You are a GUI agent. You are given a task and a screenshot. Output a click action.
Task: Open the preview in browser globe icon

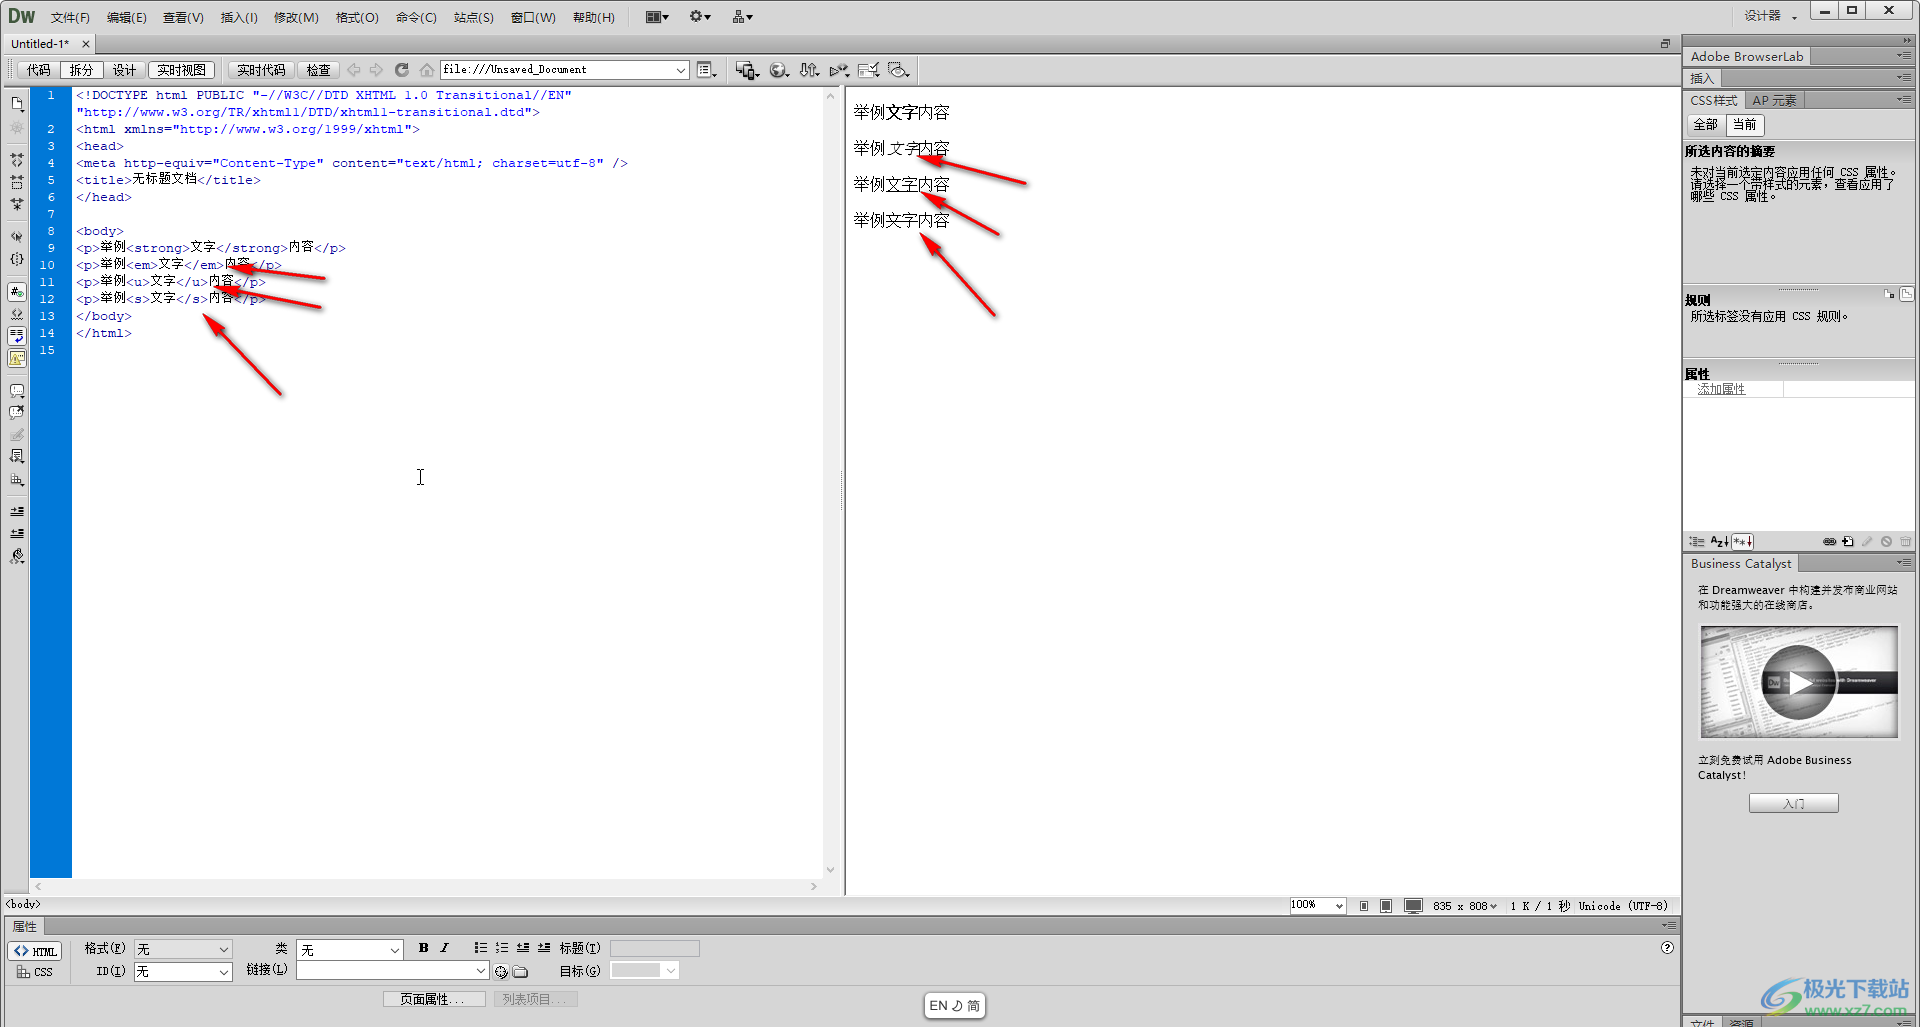[x=778, y=70]
